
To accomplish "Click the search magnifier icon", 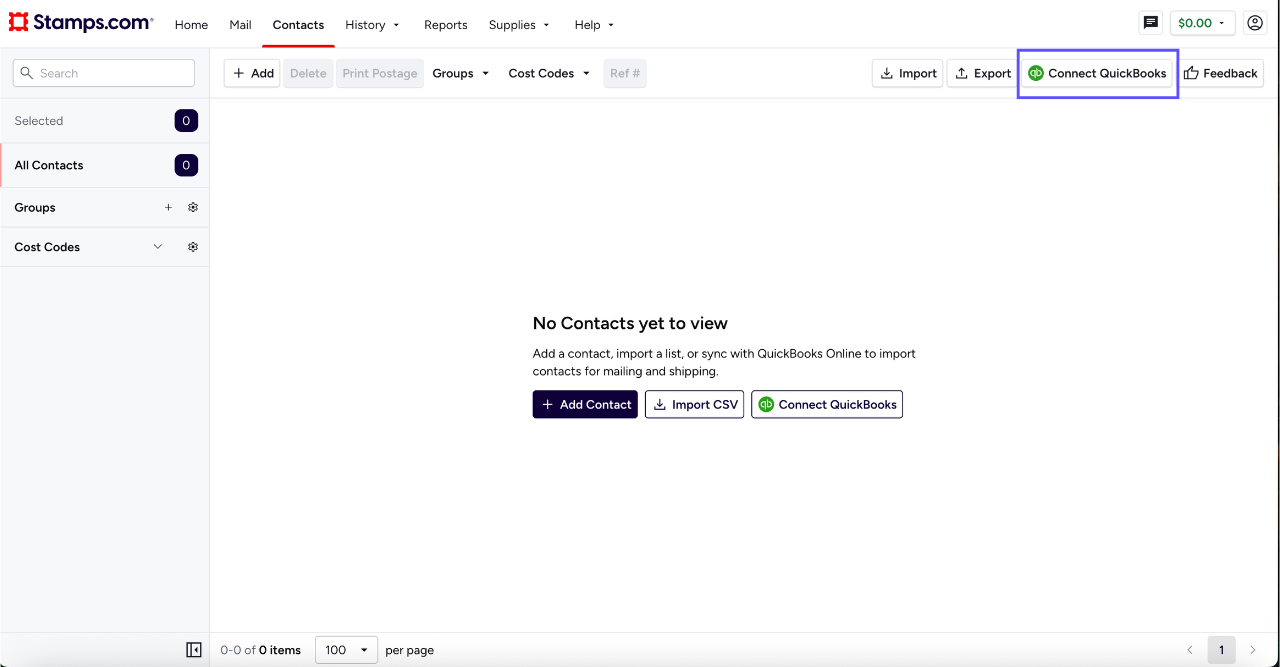I will (x=27, y=73).
